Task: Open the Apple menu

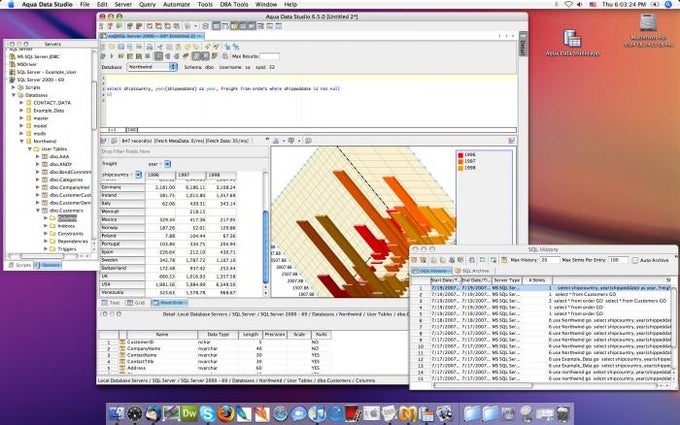Action: 11,4
